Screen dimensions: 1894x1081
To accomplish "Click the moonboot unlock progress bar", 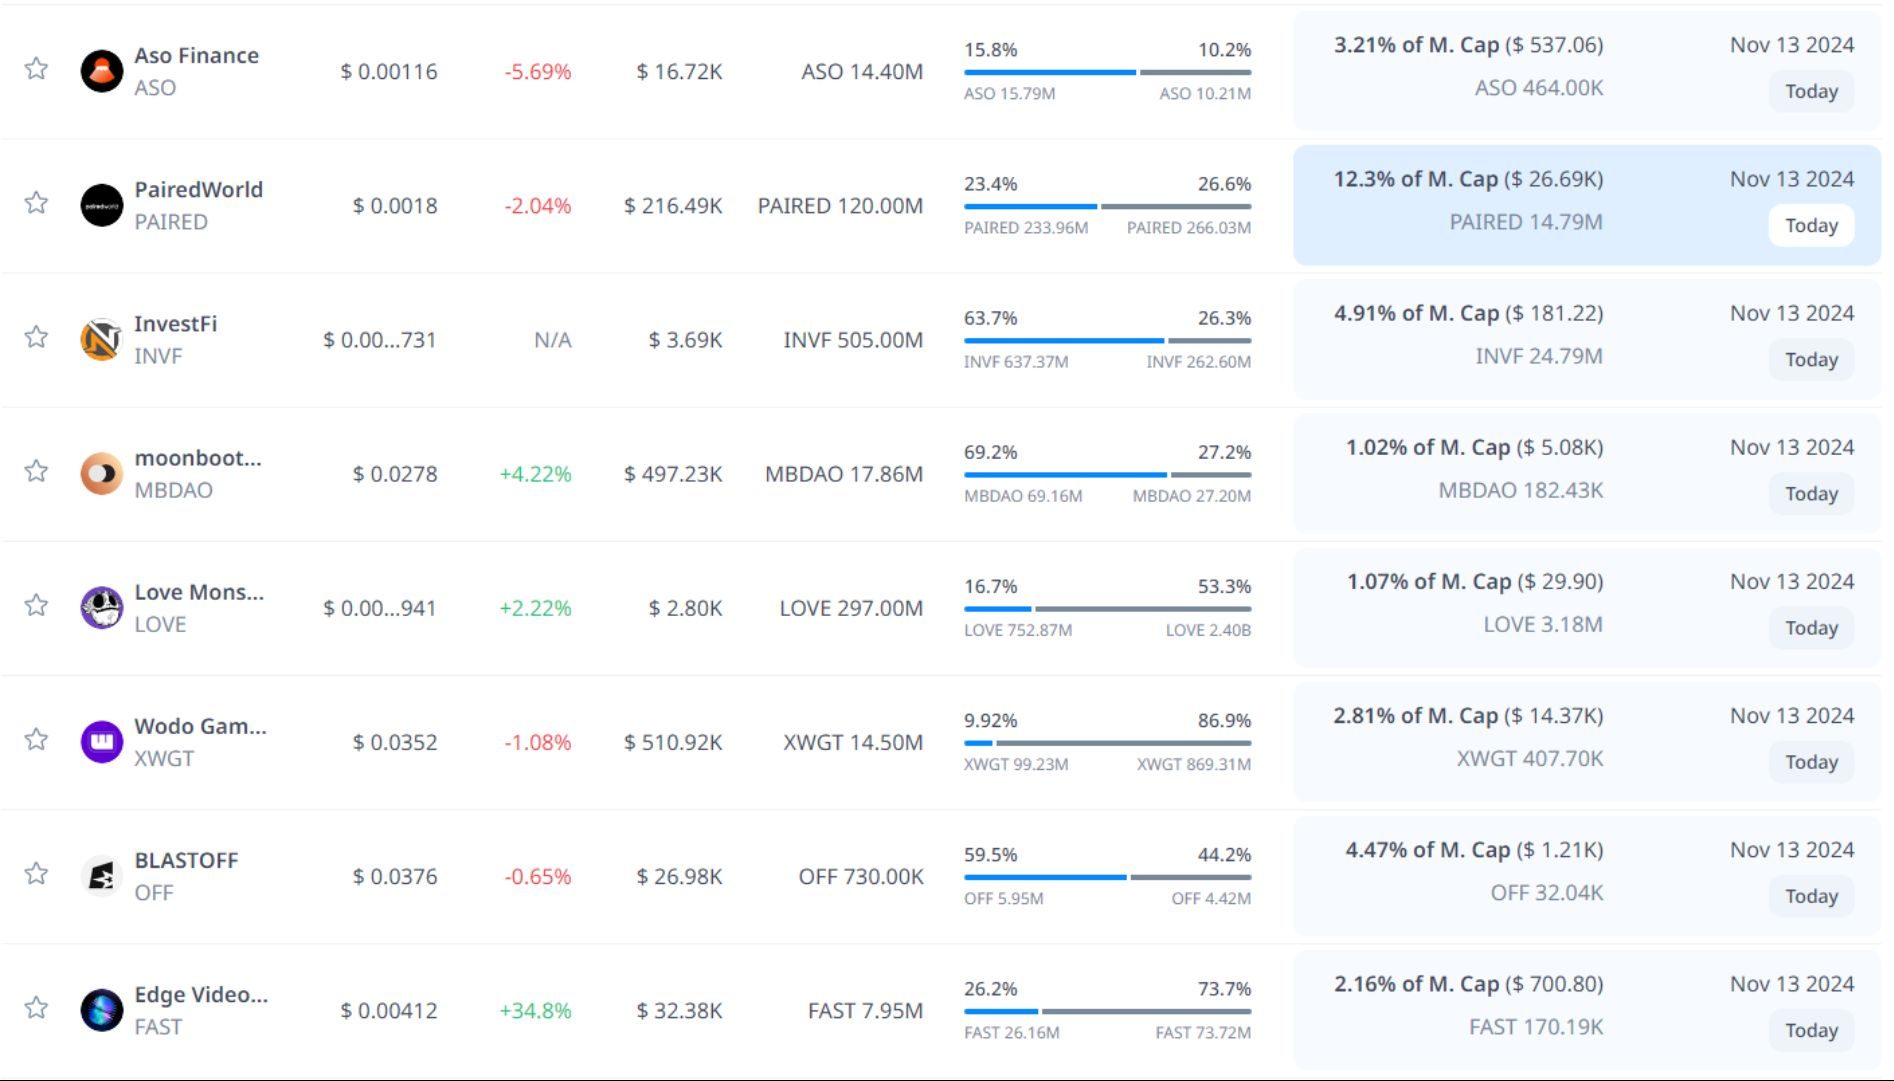I will pos(1107,474).
